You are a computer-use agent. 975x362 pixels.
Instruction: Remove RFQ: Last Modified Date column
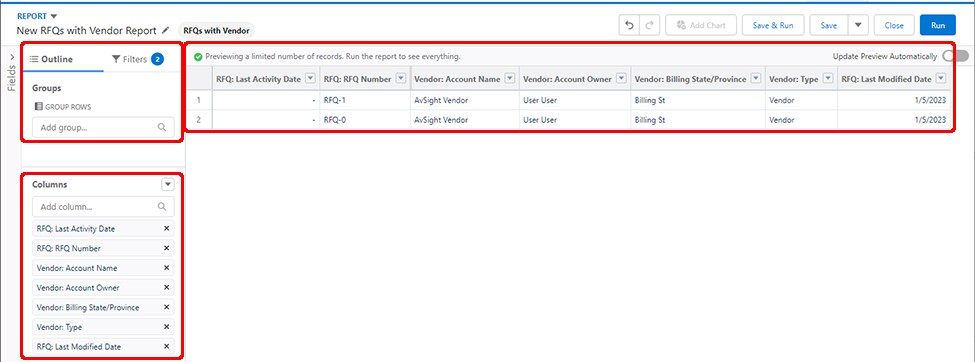pos(166,346)
